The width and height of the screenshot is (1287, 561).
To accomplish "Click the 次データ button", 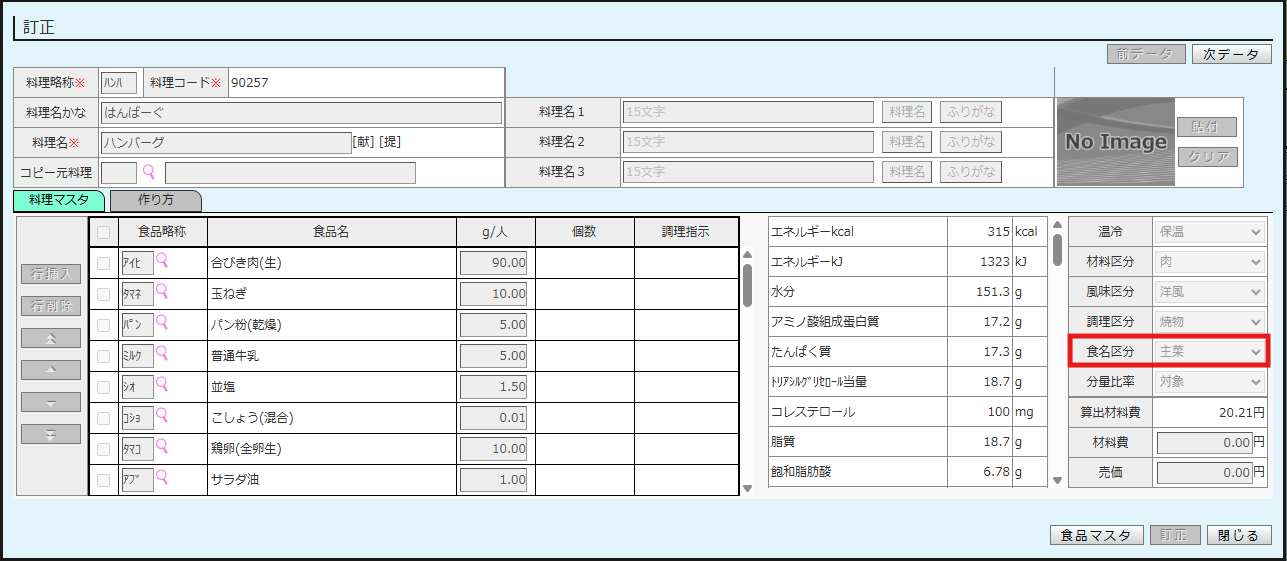I will click(x=1231, y=55).
